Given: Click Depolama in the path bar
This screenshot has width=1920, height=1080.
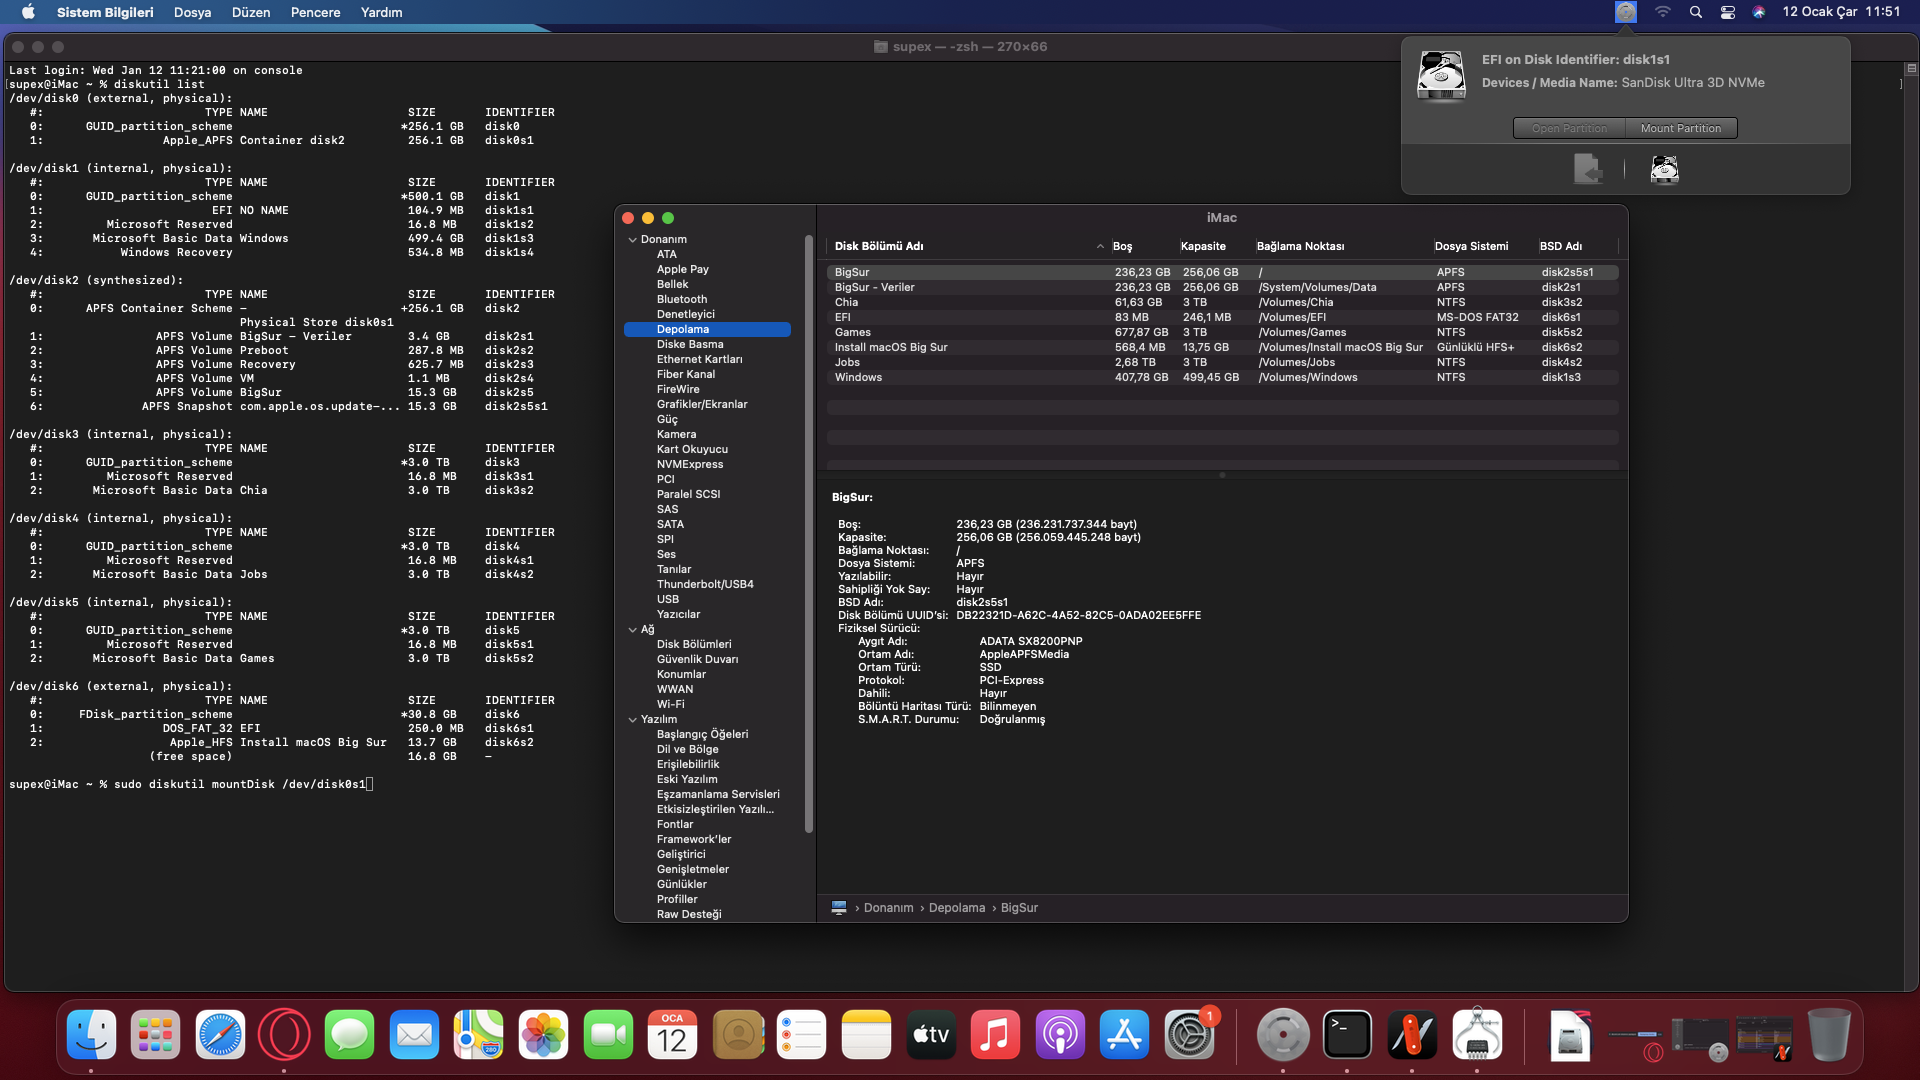Looking at the screenshot, I should click(957, 908).
